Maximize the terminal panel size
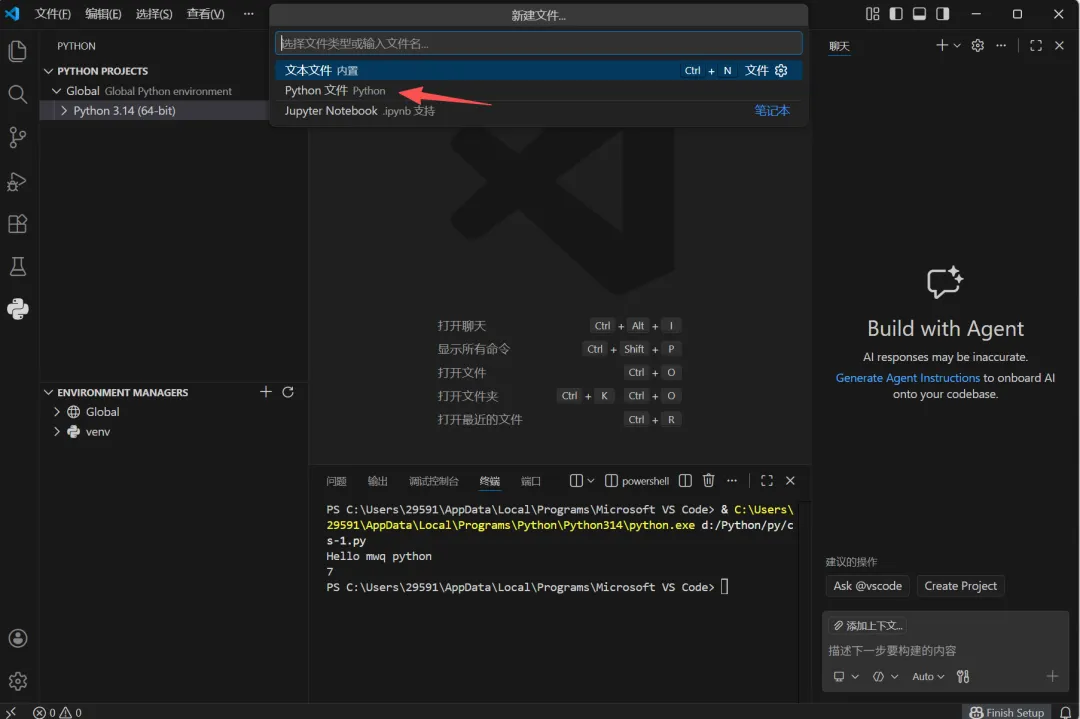The height and width of the screenshot is (719, 1080). (767, 481)
